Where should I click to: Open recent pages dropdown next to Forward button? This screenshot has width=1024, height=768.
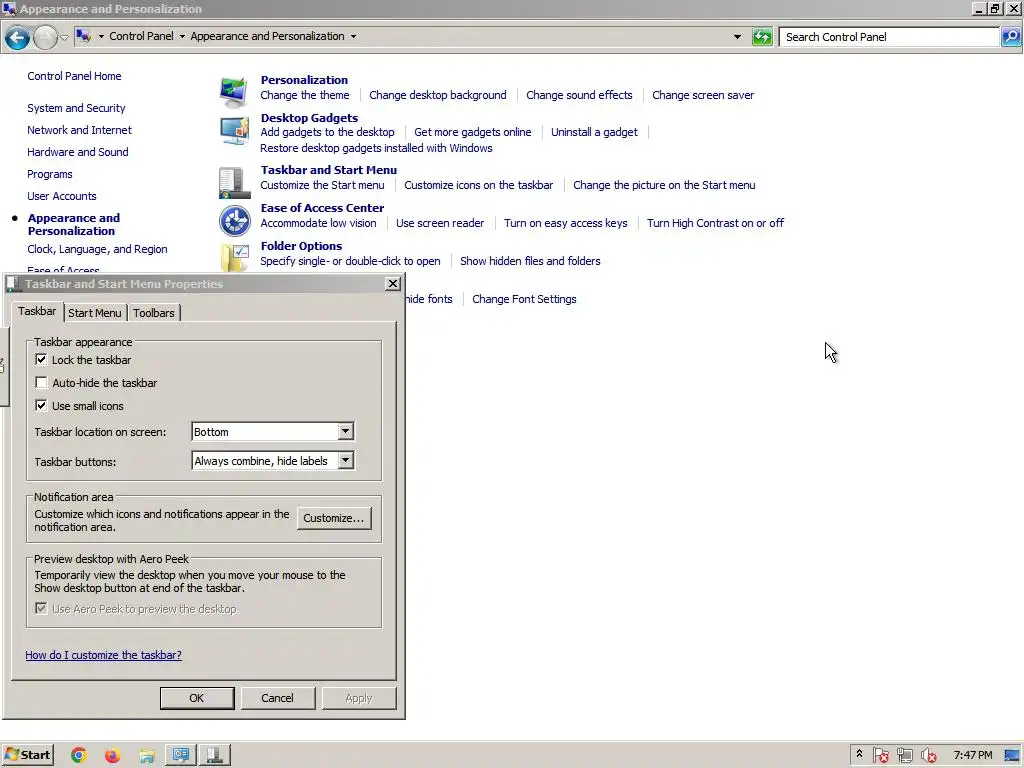tap(64, 37)
